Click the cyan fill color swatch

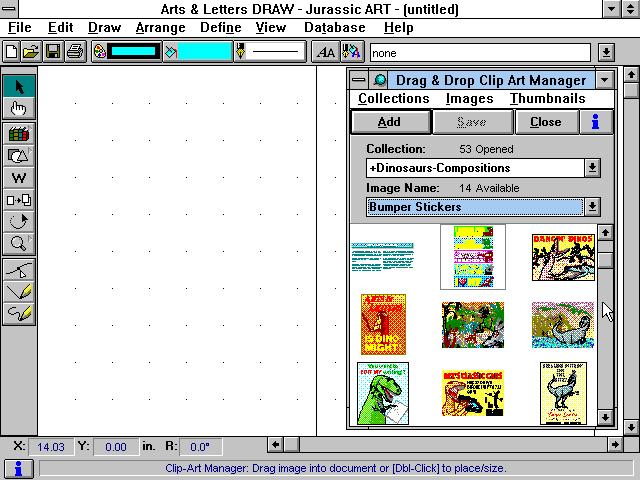(205, 51)
